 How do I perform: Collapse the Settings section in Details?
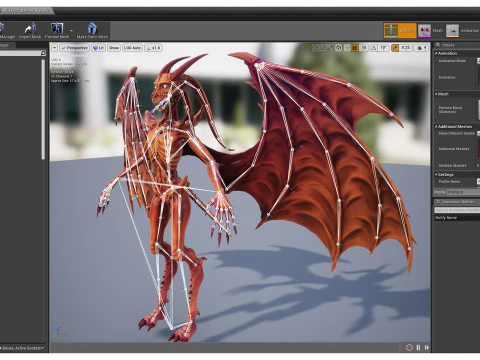(x=436, y=175)
